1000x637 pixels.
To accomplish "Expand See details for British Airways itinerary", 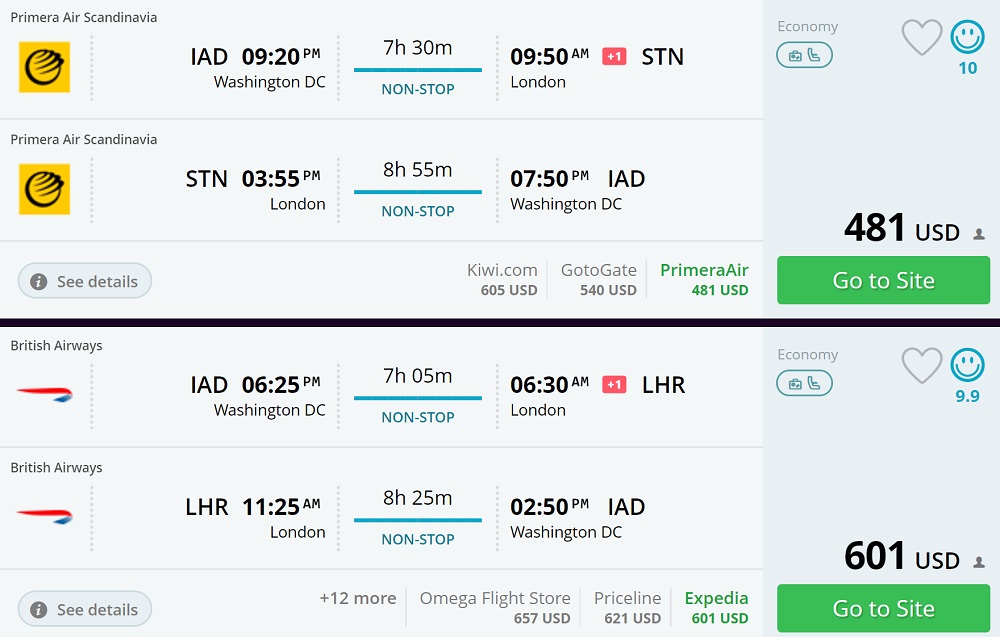I will click(85, 609).
